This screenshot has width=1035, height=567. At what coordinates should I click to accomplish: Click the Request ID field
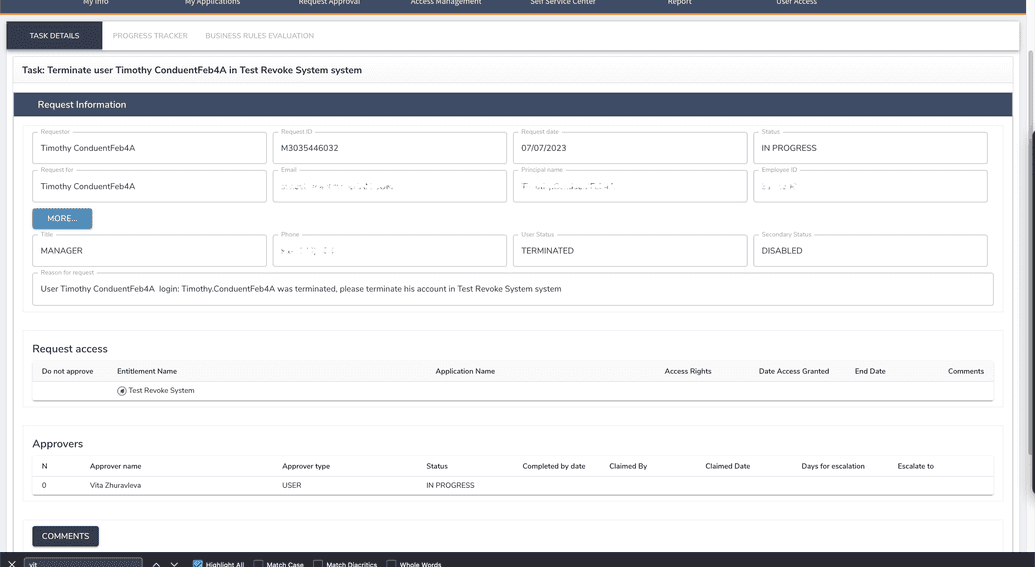pyautogui.click(x=389, y=148)
